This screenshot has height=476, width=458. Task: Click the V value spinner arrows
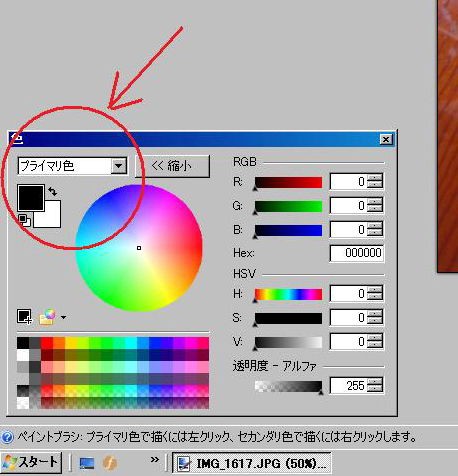pos(375,342)
